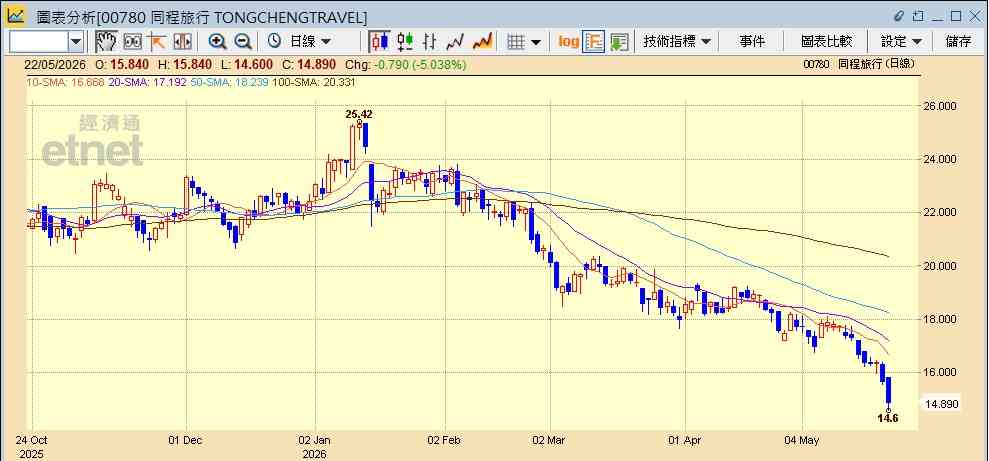Switch to candlestick chart type
This screenshot has height=461, width=989.
pyautogui.click(x=379, y=42)
